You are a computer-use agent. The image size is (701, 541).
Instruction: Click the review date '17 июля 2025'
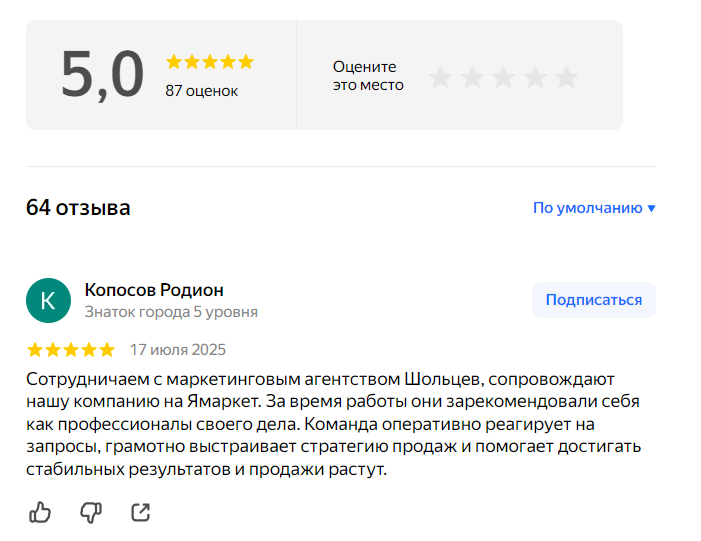point(178,350)
